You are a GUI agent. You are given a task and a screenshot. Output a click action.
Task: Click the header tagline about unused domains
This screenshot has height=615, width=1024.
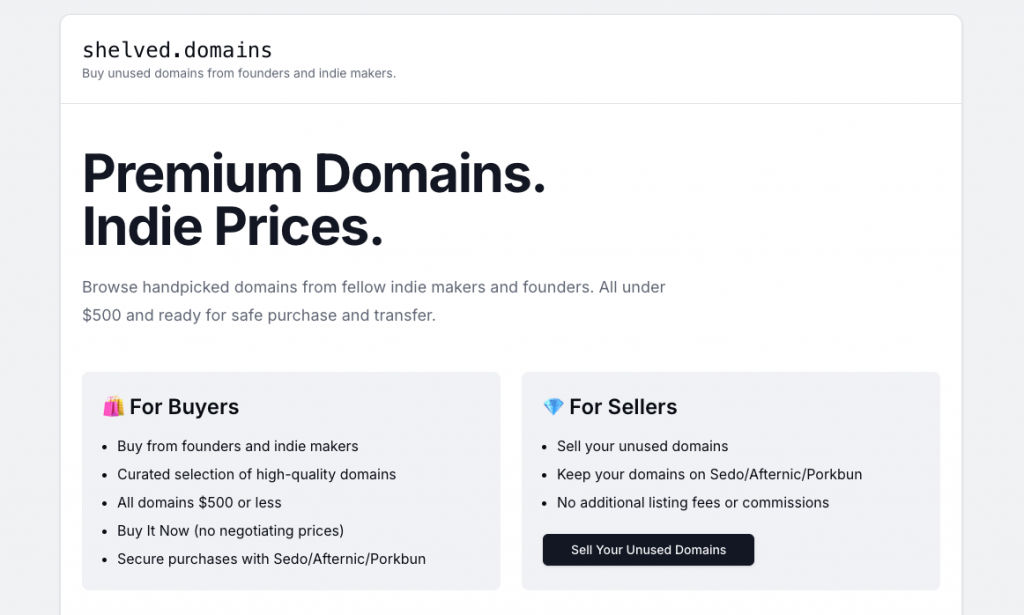239,73
